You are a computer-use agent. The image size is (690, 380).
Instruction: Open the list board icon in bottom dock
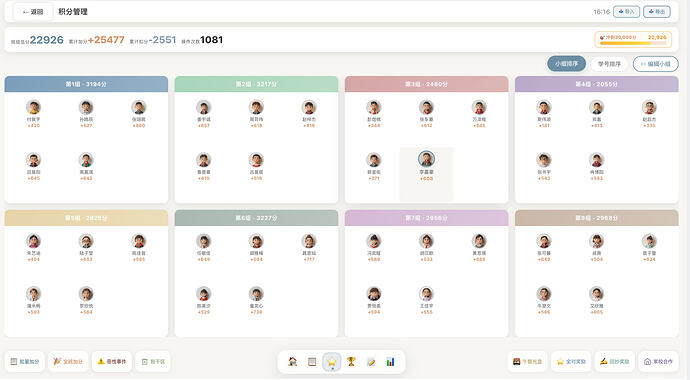pos(312,362)
